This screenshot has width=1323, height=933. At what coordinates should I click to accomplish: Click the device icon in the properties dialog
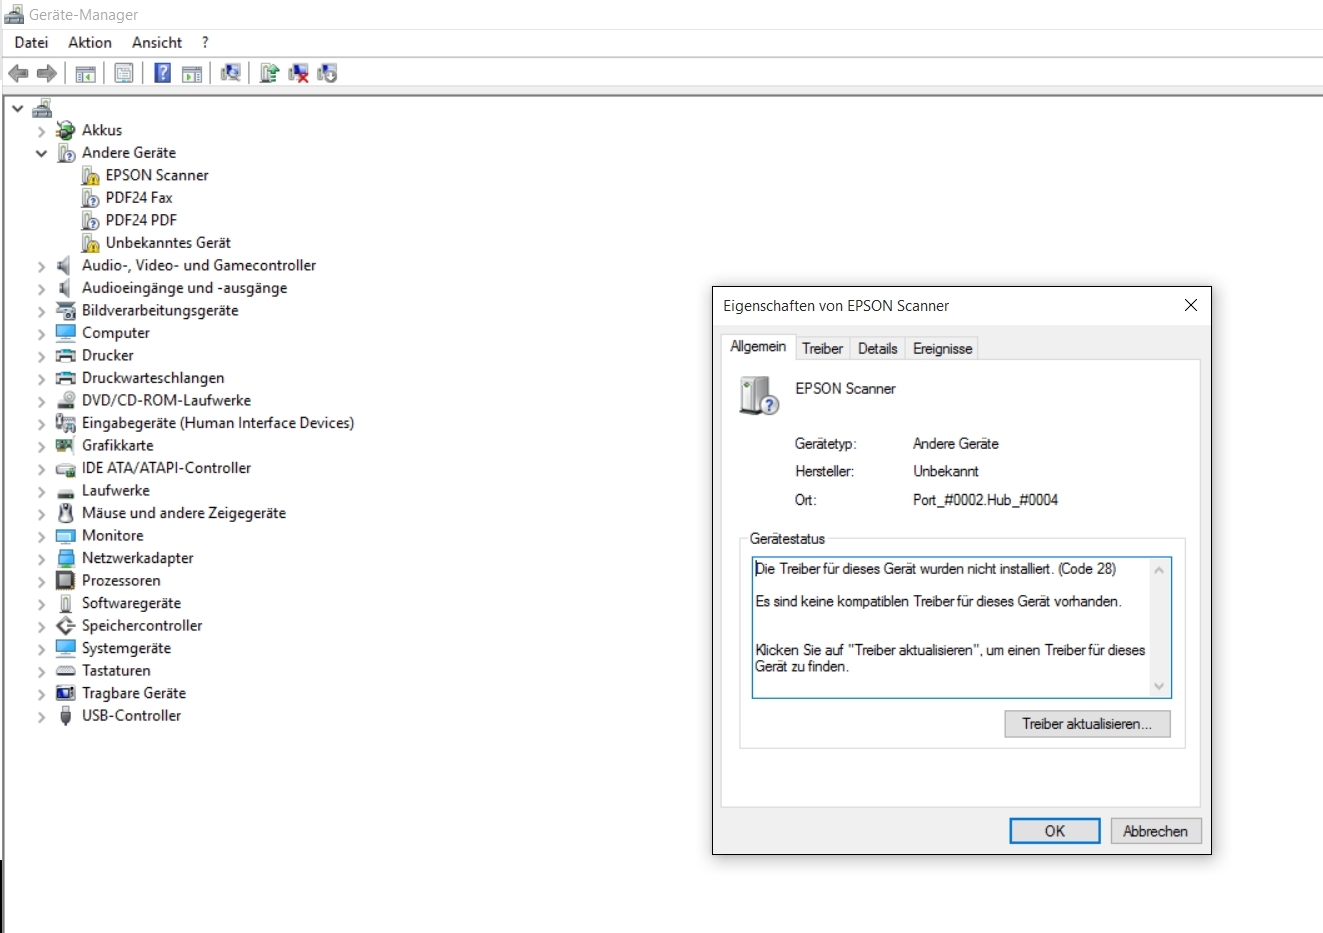point(759,396)
